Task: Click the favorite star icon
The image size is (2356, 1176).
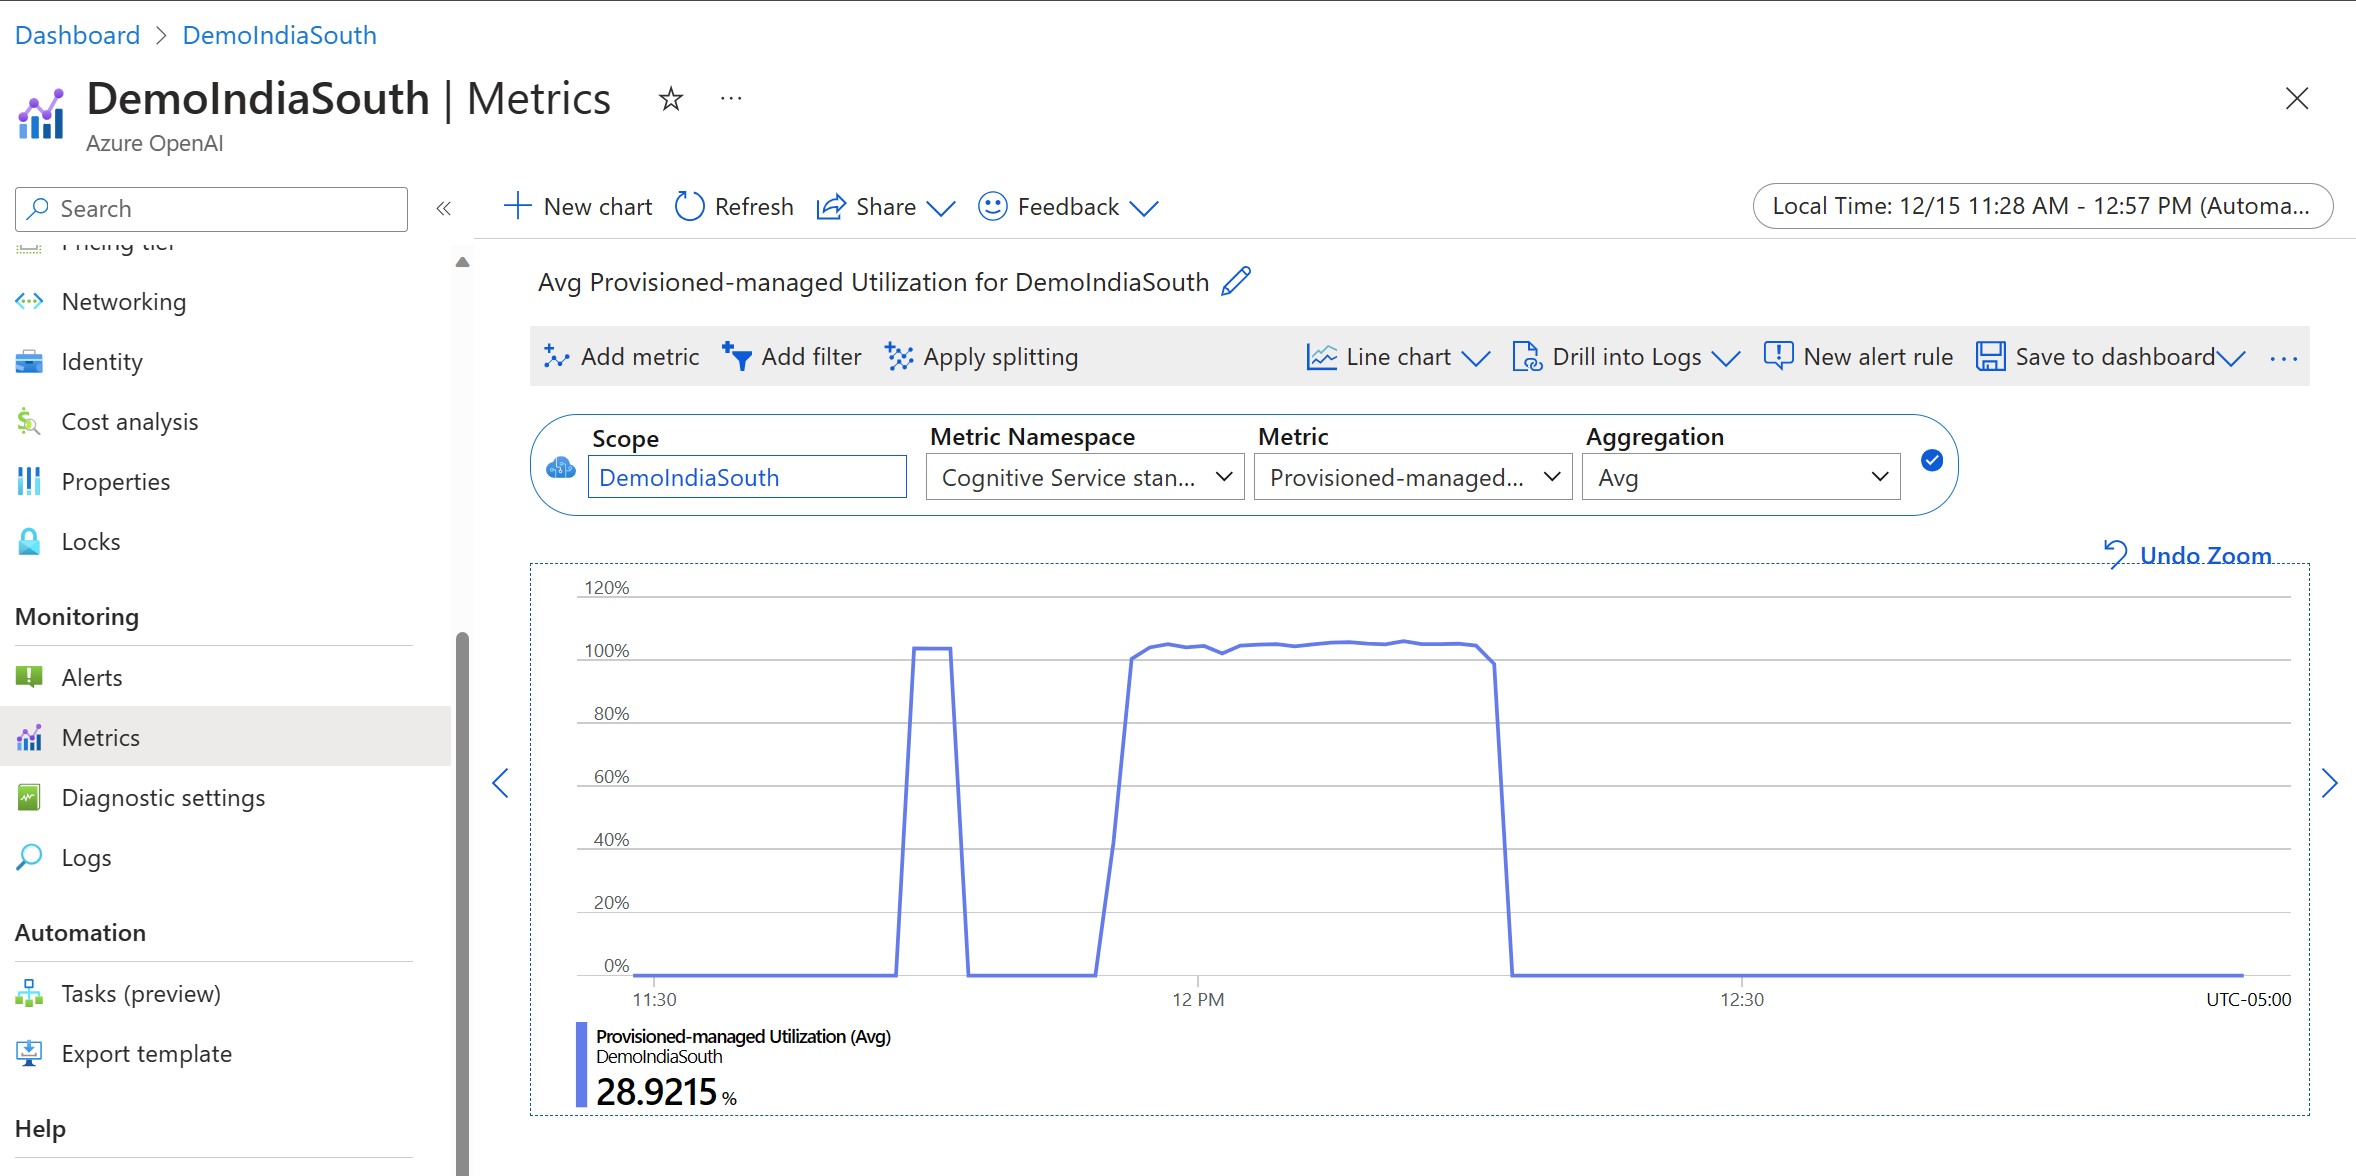Action: click(671, 99)
